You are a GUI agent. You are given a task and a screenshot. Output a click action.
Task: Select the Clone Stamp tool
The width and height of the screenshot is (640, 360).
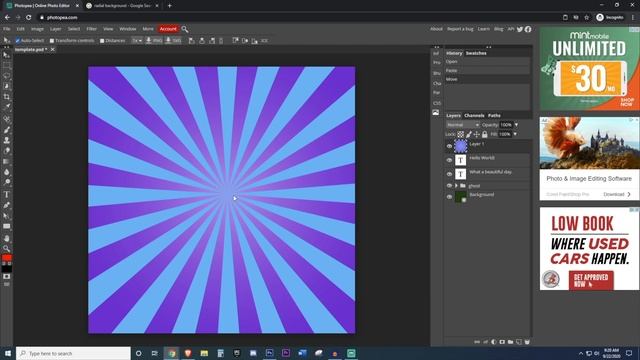[7, 140]
